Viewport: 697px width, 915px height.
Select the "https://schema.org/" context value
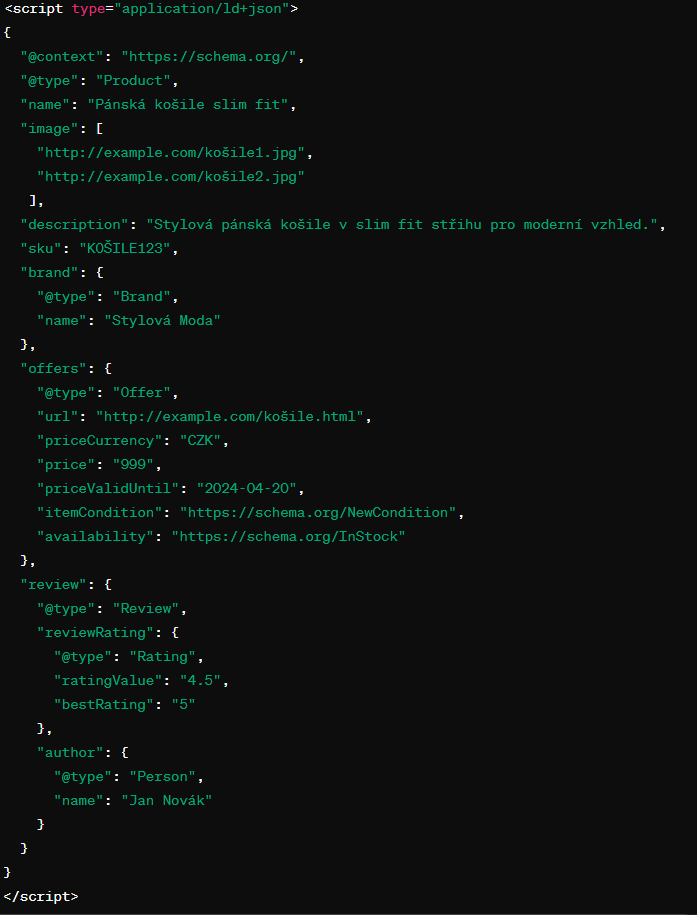213,57
